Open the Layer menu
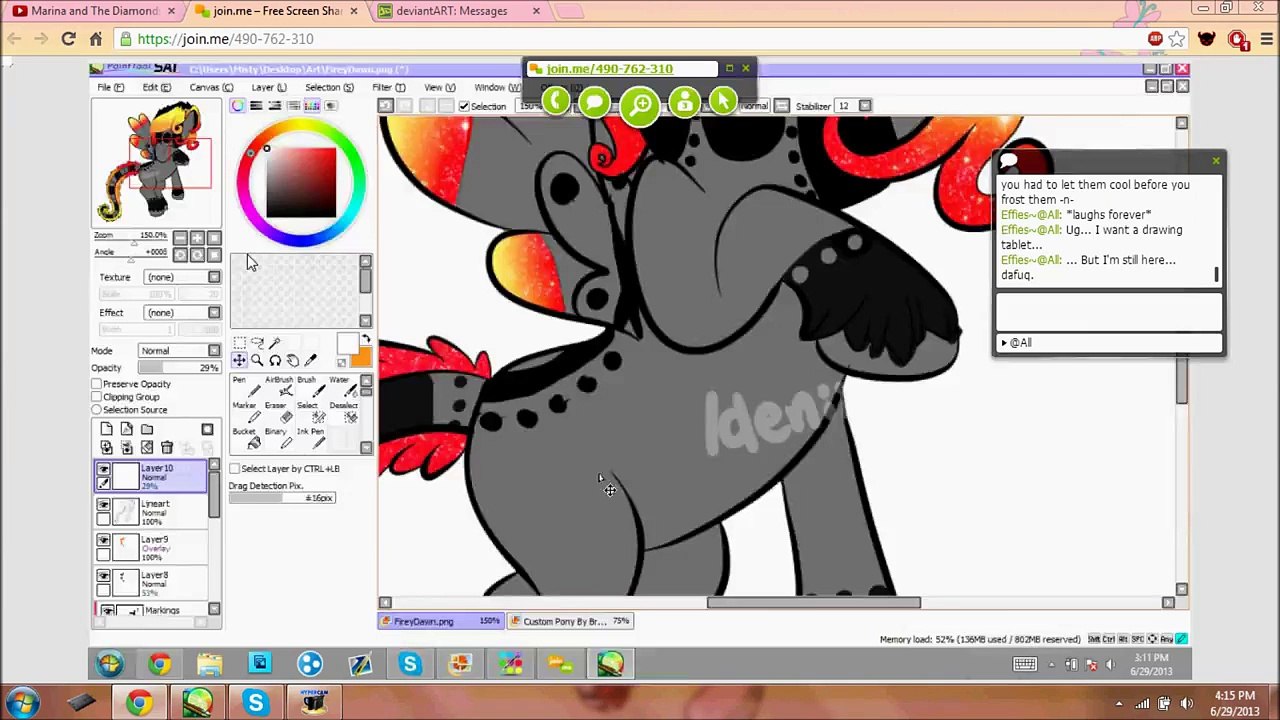Image resolution: width=1280 pixels, height=720 pixels. pos(268,88)
